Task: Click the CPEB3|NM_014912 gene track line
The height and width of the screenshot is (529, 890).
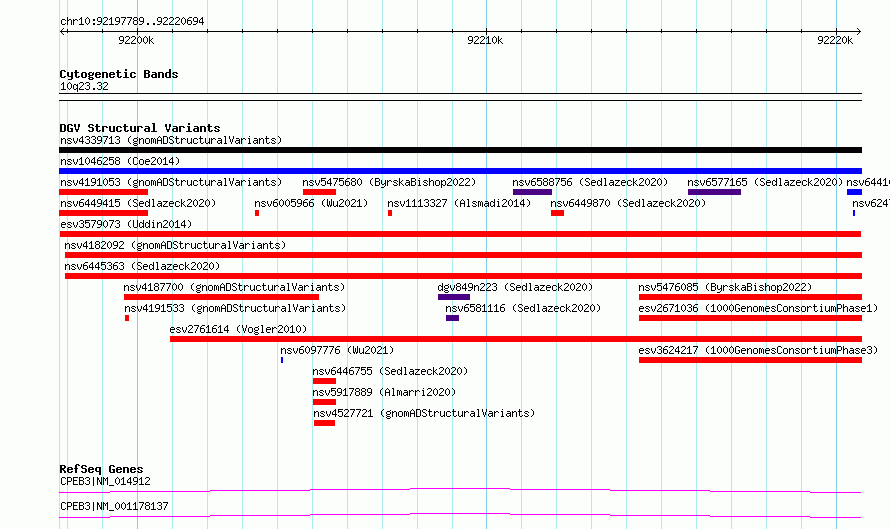Action: [x=460, y=490]
